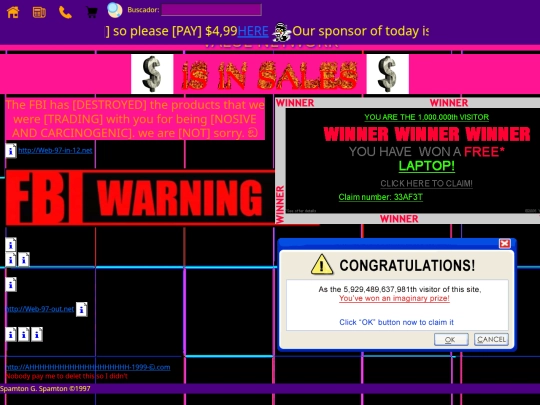Open the shopping cart icon
The height and width of the screenshot is (405, 540).
[92, 12]
